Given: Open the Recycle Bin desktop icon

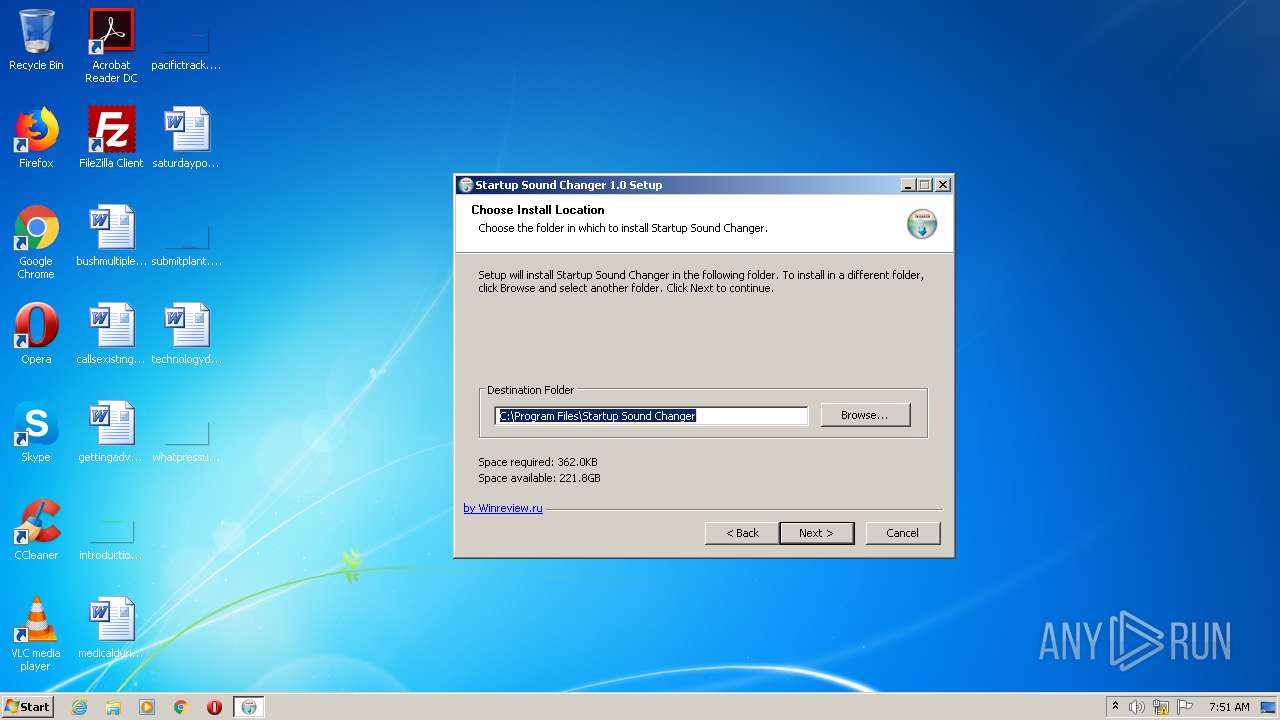Looking at the screenshot, I should click(x=36, y=40).
